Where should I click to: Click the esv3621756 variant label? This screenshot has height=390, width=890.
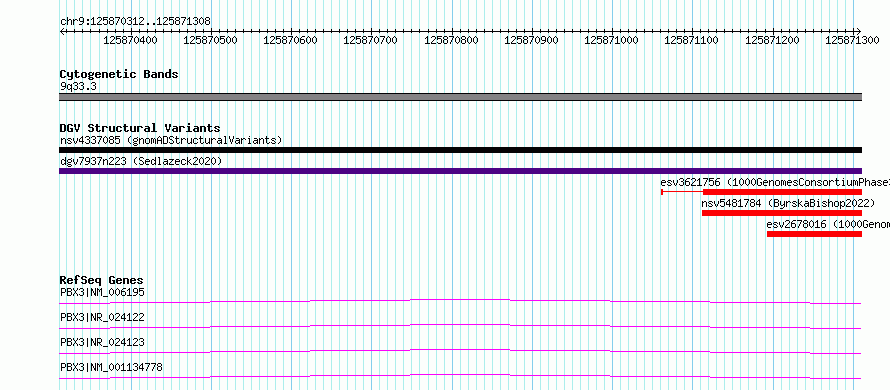tap(775, 182)
